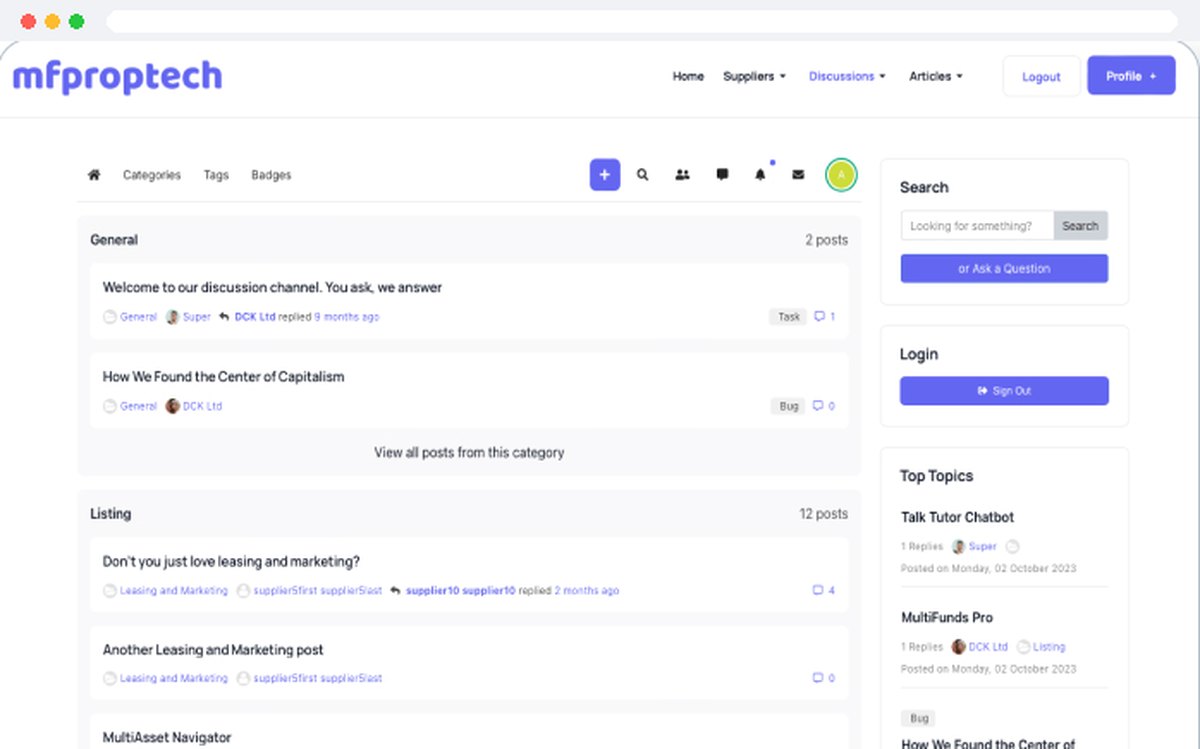1200x749 pixels.
Task: Open 'How We Found the Center of Capitalism' post
Action: point(223,377)
